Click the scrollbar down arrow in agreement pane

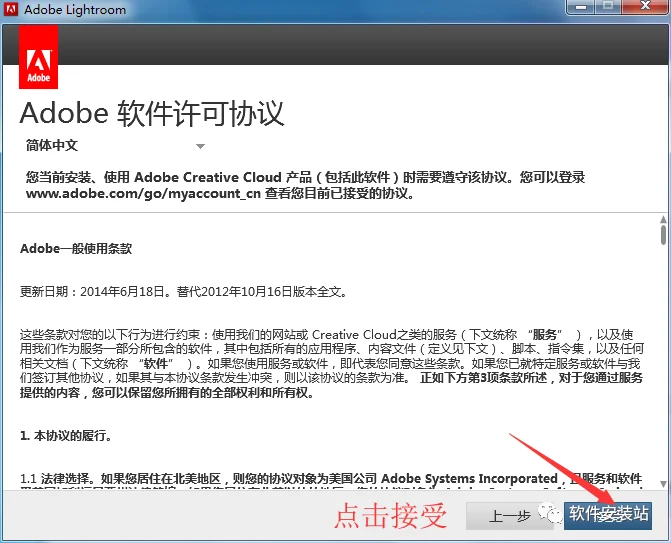(x=663, y=484)
